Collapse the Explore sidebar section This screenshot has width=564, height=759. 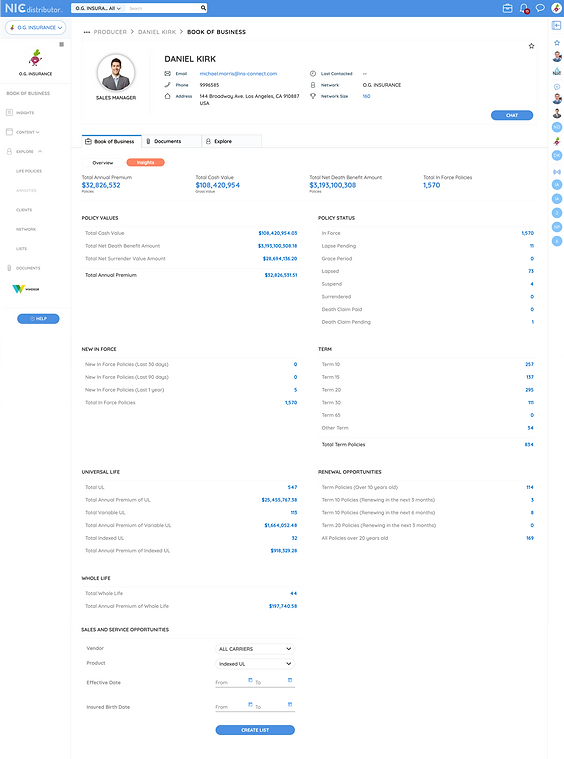tap(24, 152)
